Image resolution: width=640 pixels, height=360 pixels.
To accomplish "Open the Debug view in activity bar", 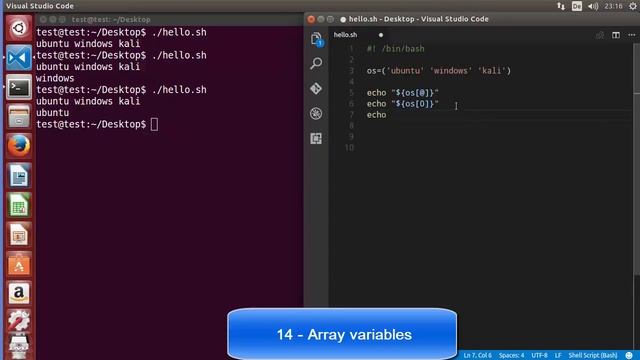I will tap(316, 113).
